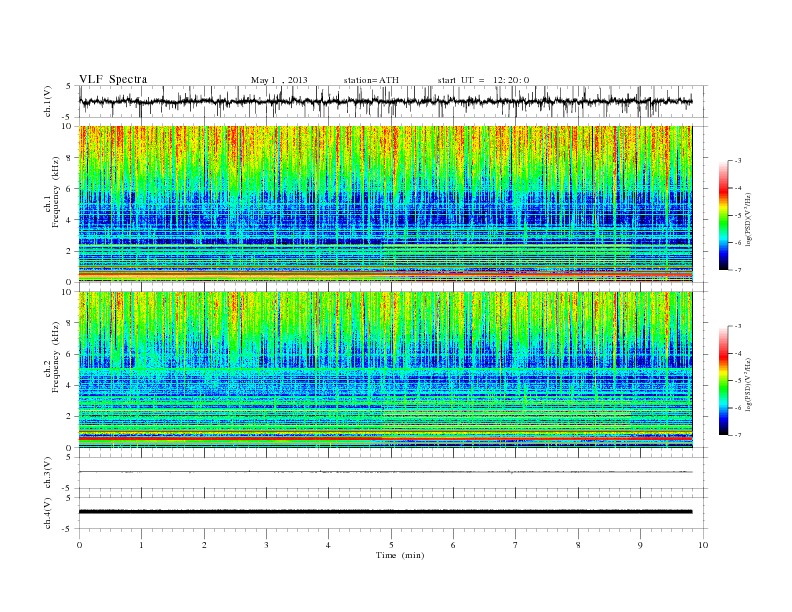792x612 pixels.
Task: Click the "-5" label on ch.1 color bar
Action: tap(738, 216)
